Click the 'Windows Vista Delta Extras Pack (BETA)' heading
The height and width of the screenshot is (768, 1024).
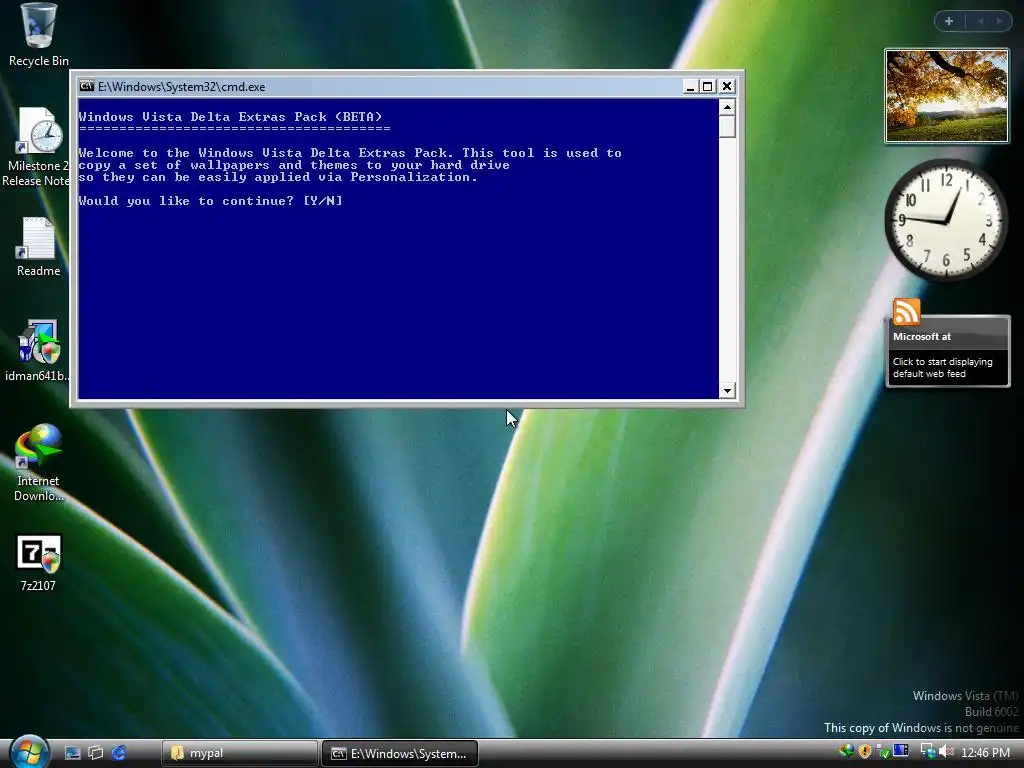(230, 117)
